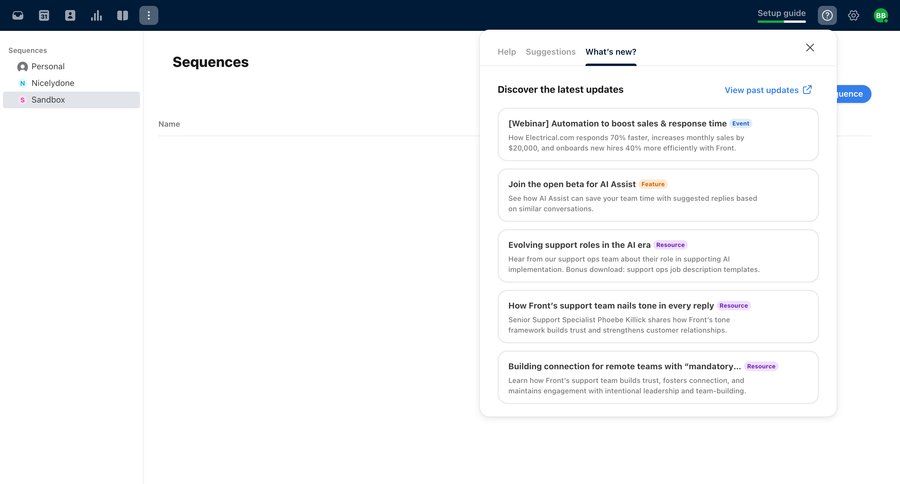Select Nicelydone in Sequences sidebar
The width and height of the screenshot is (900, 484).
71,83
